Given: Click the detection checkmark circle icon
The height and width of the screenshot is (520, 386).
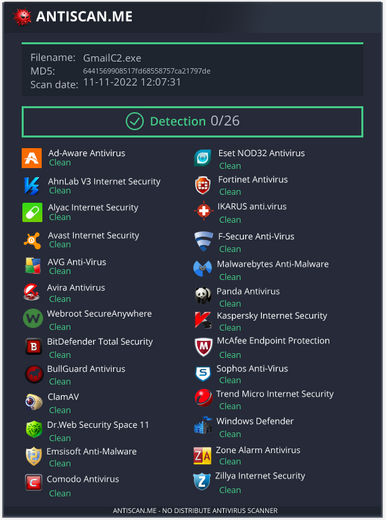Looking at the screenshot, I should pos(135,121).
